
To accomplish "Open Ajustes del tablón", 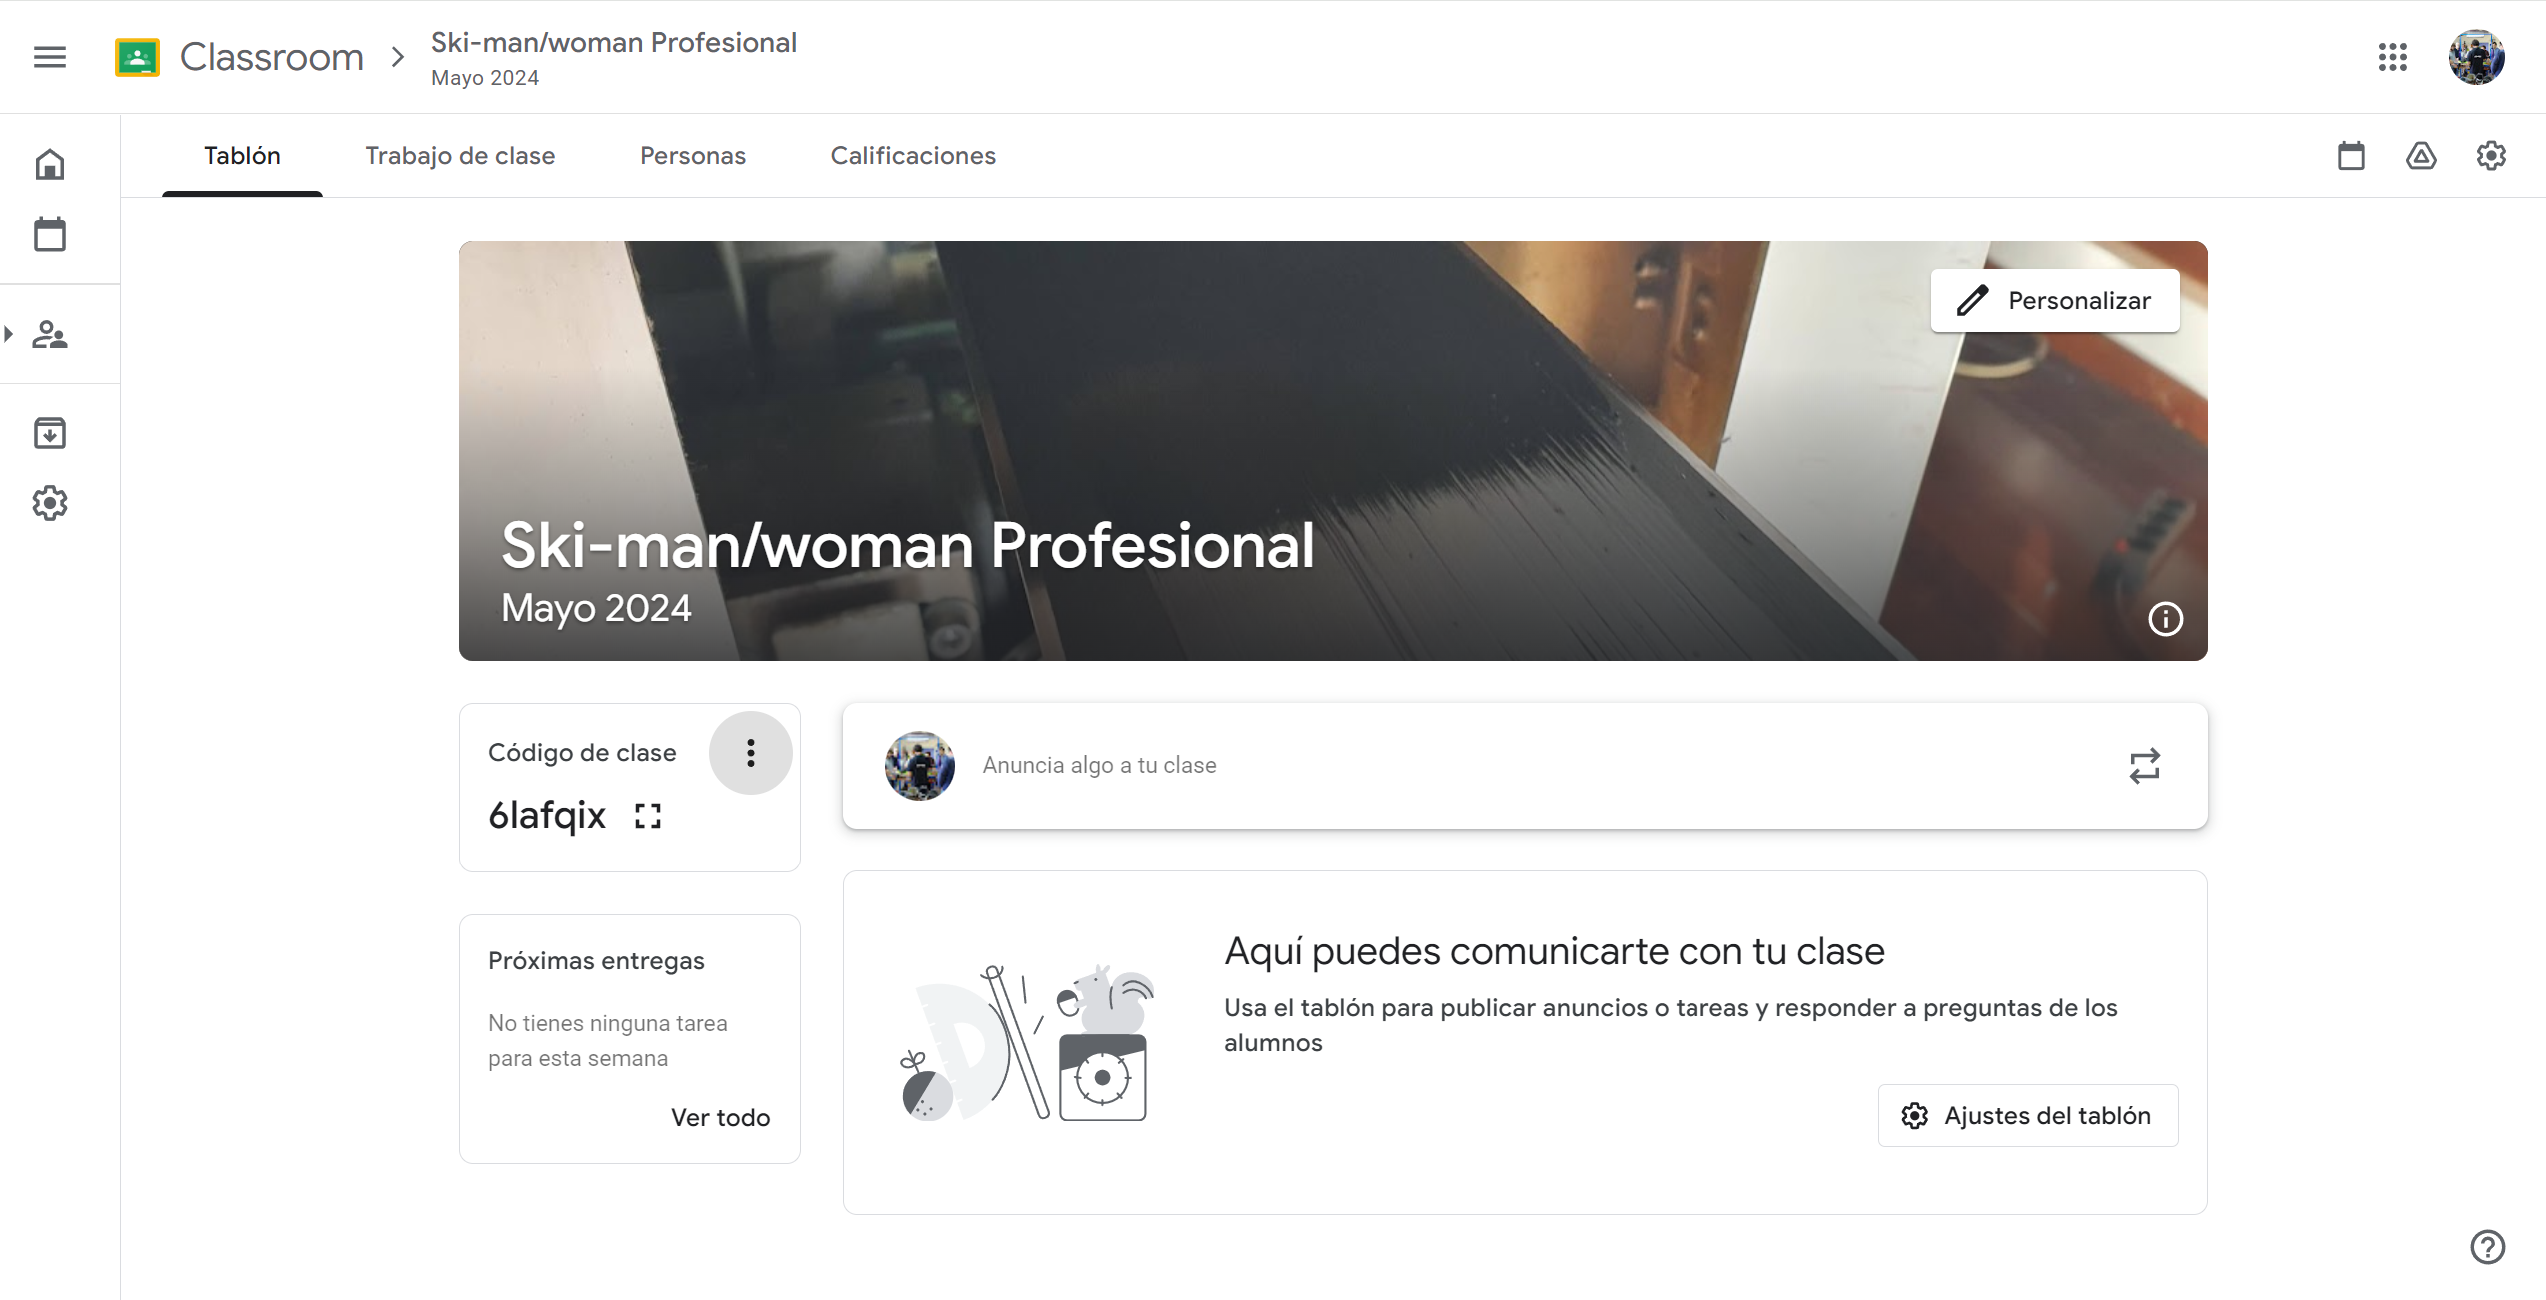I will click(2027, 1116).
